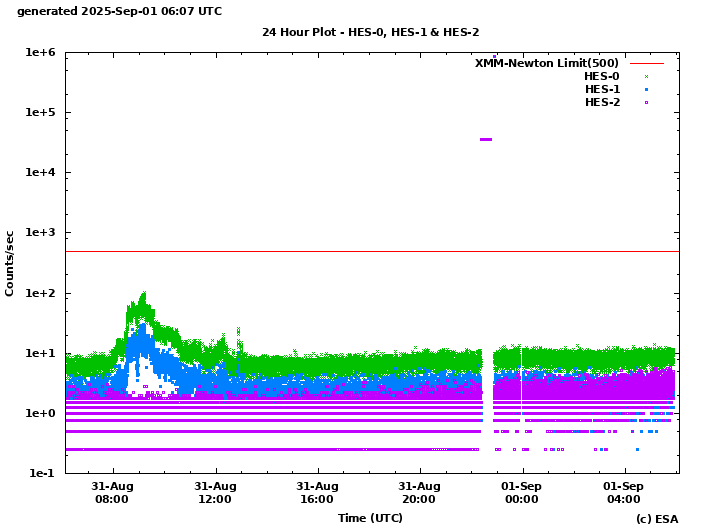
Task: Click the 'Time (UTC)' x-axis title
Action: point(370,518)
